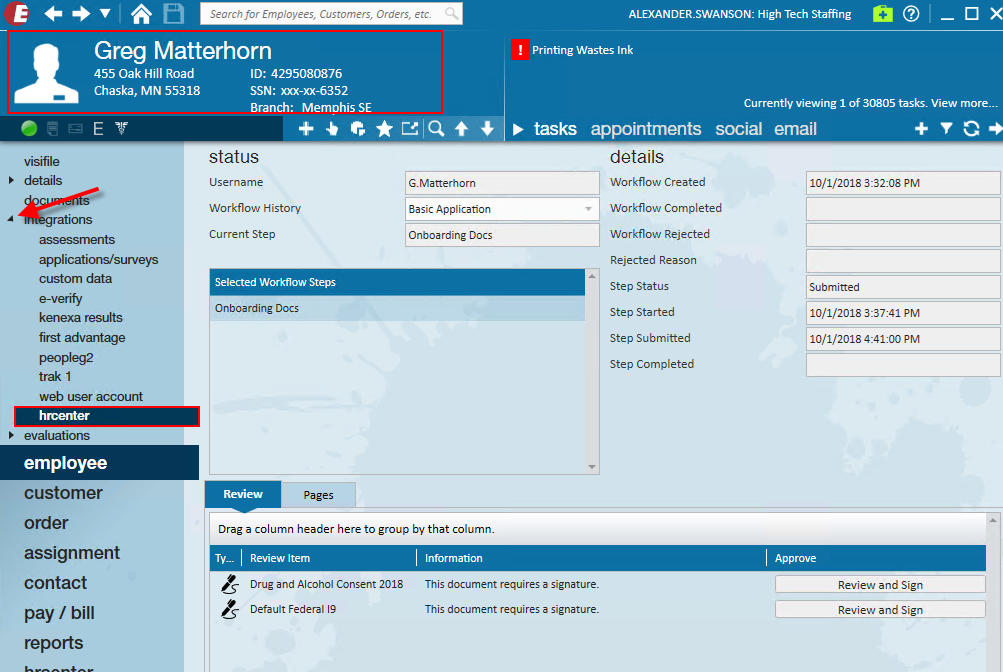Viewport: 1003px width, 672px height.
Task: Click the magnifier search icon in employee toolbar
Action: [x=436, y=129]
